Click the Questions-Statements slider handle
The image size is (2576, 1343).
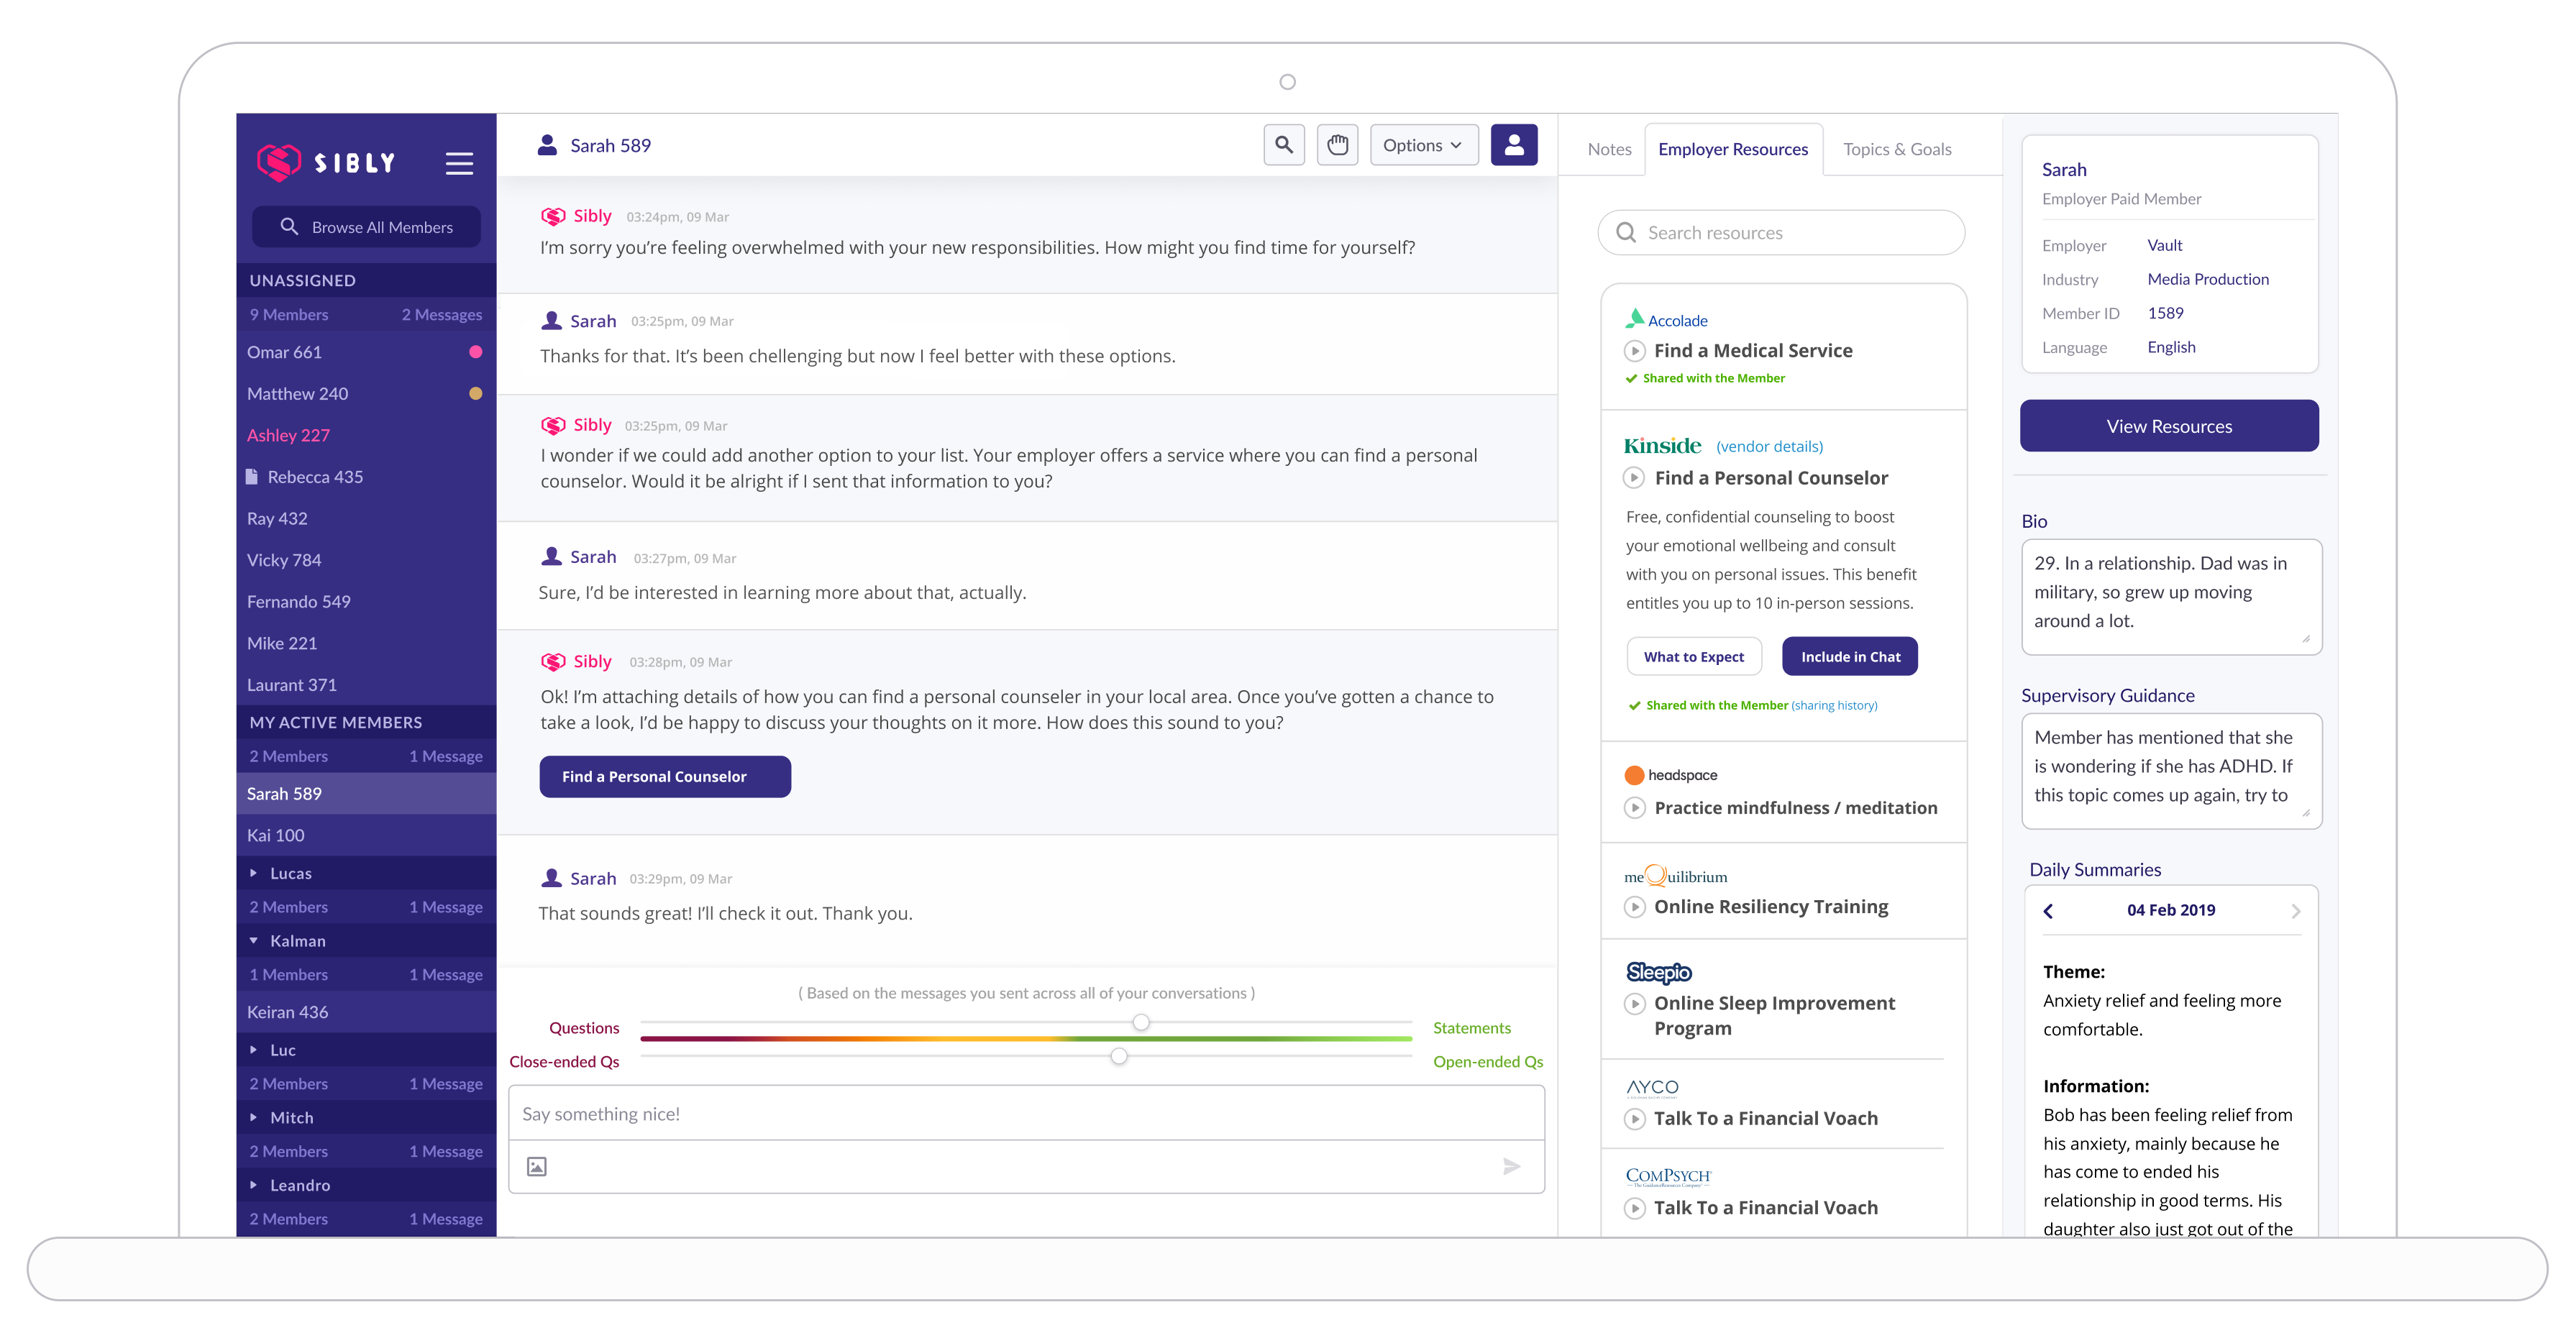1141,1022
